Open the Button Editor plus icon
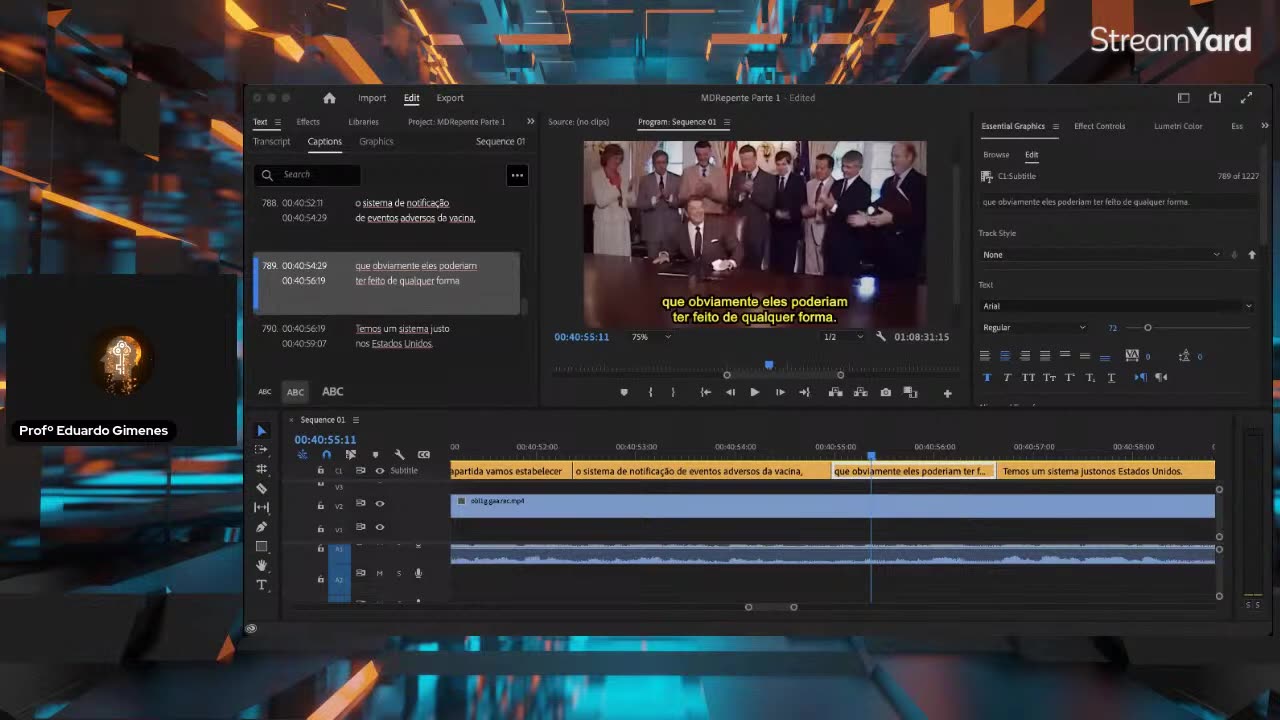The image size is (1280, 720). pyautogui.click(x=947, y=393)
